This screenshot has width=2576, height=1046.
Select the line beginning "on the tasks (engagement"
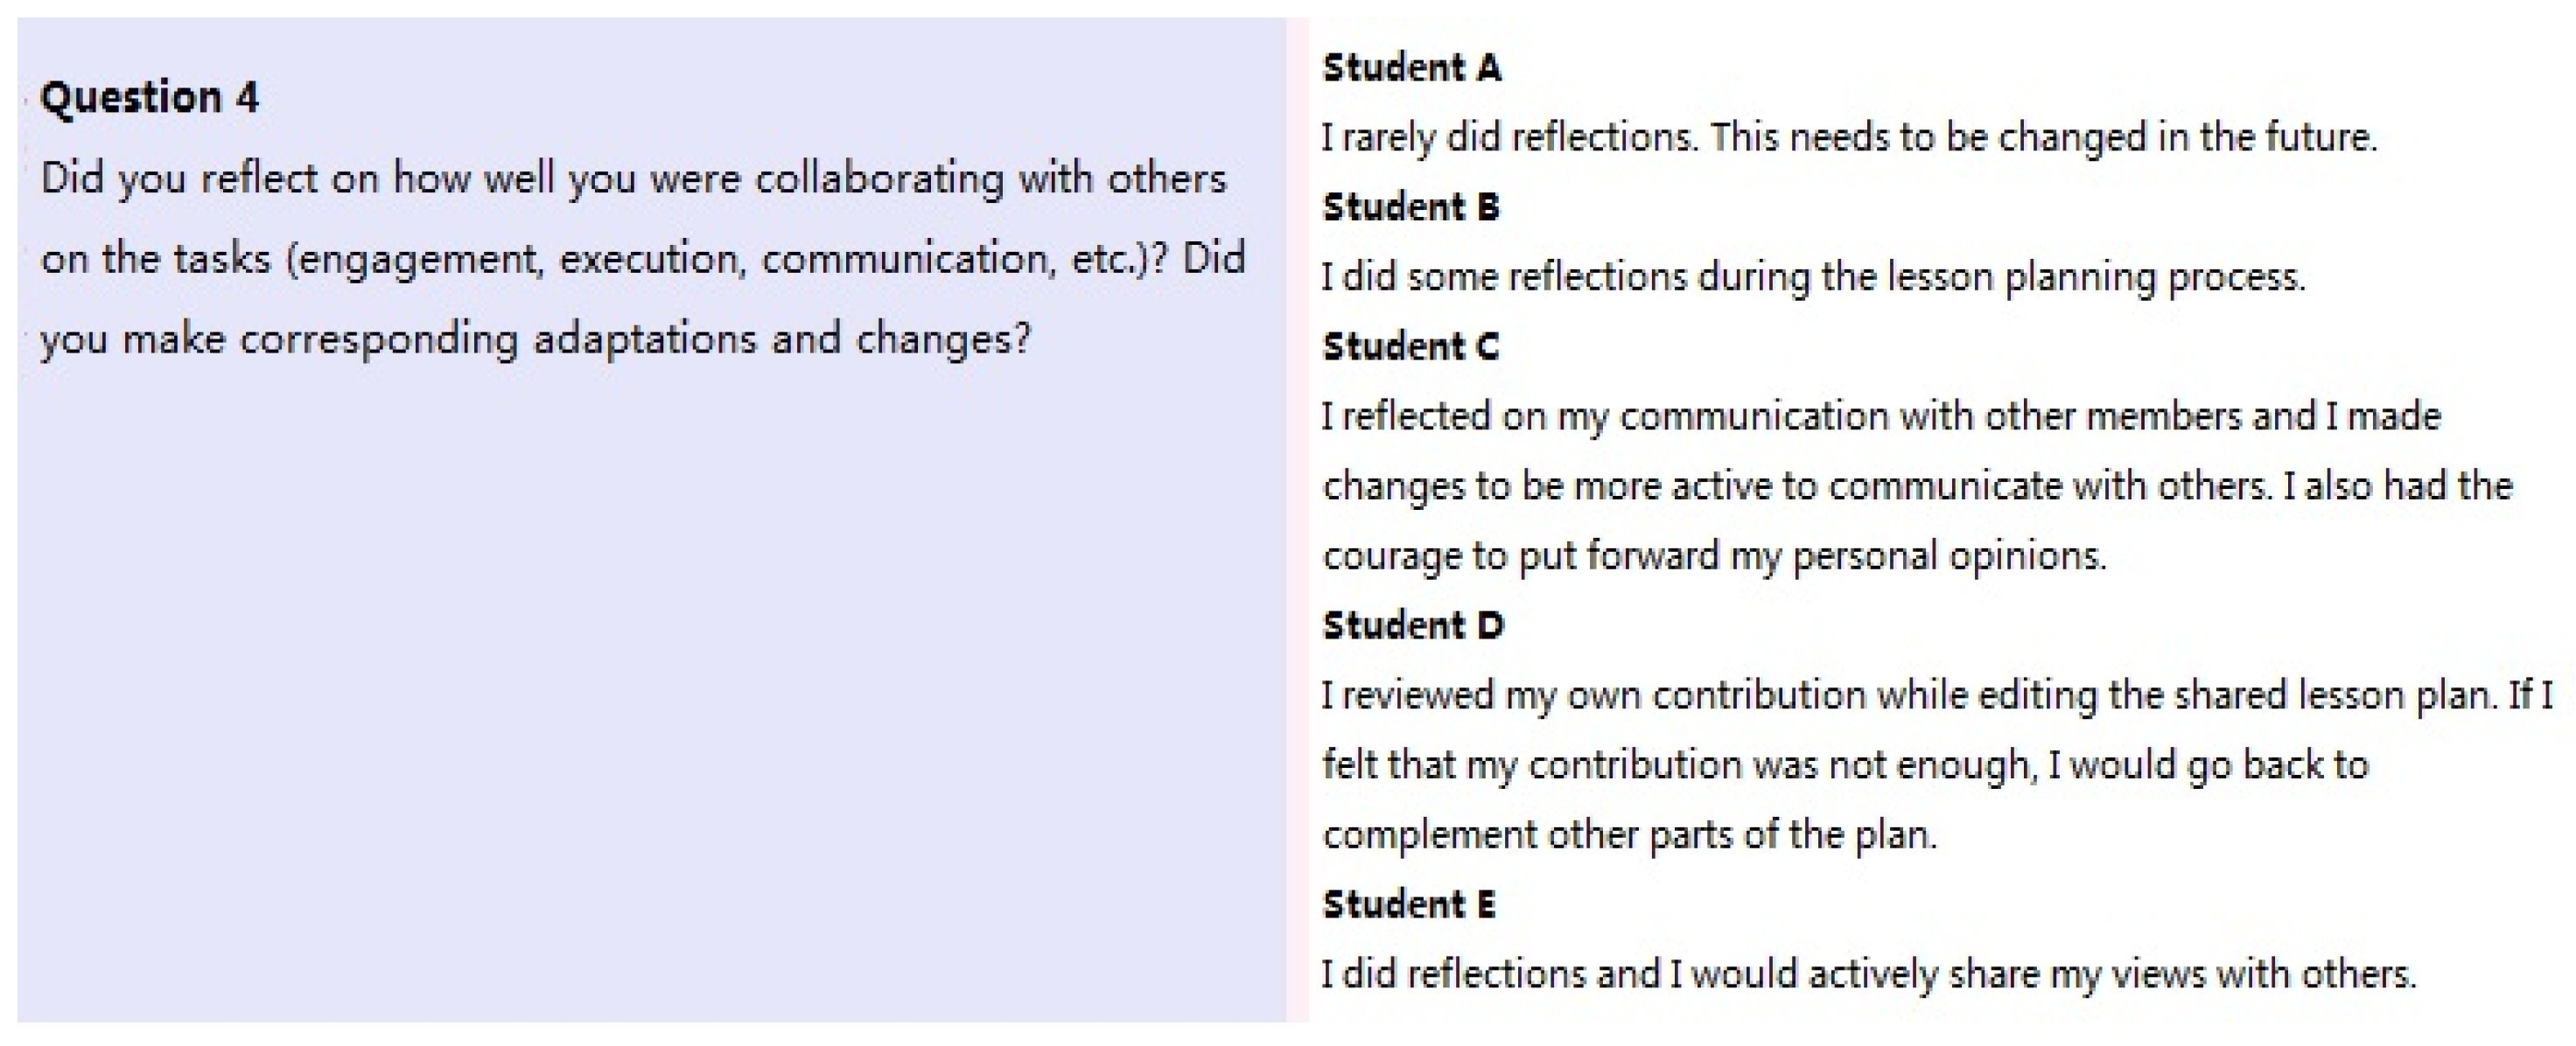pyautogui.click(x=642, y=259)
